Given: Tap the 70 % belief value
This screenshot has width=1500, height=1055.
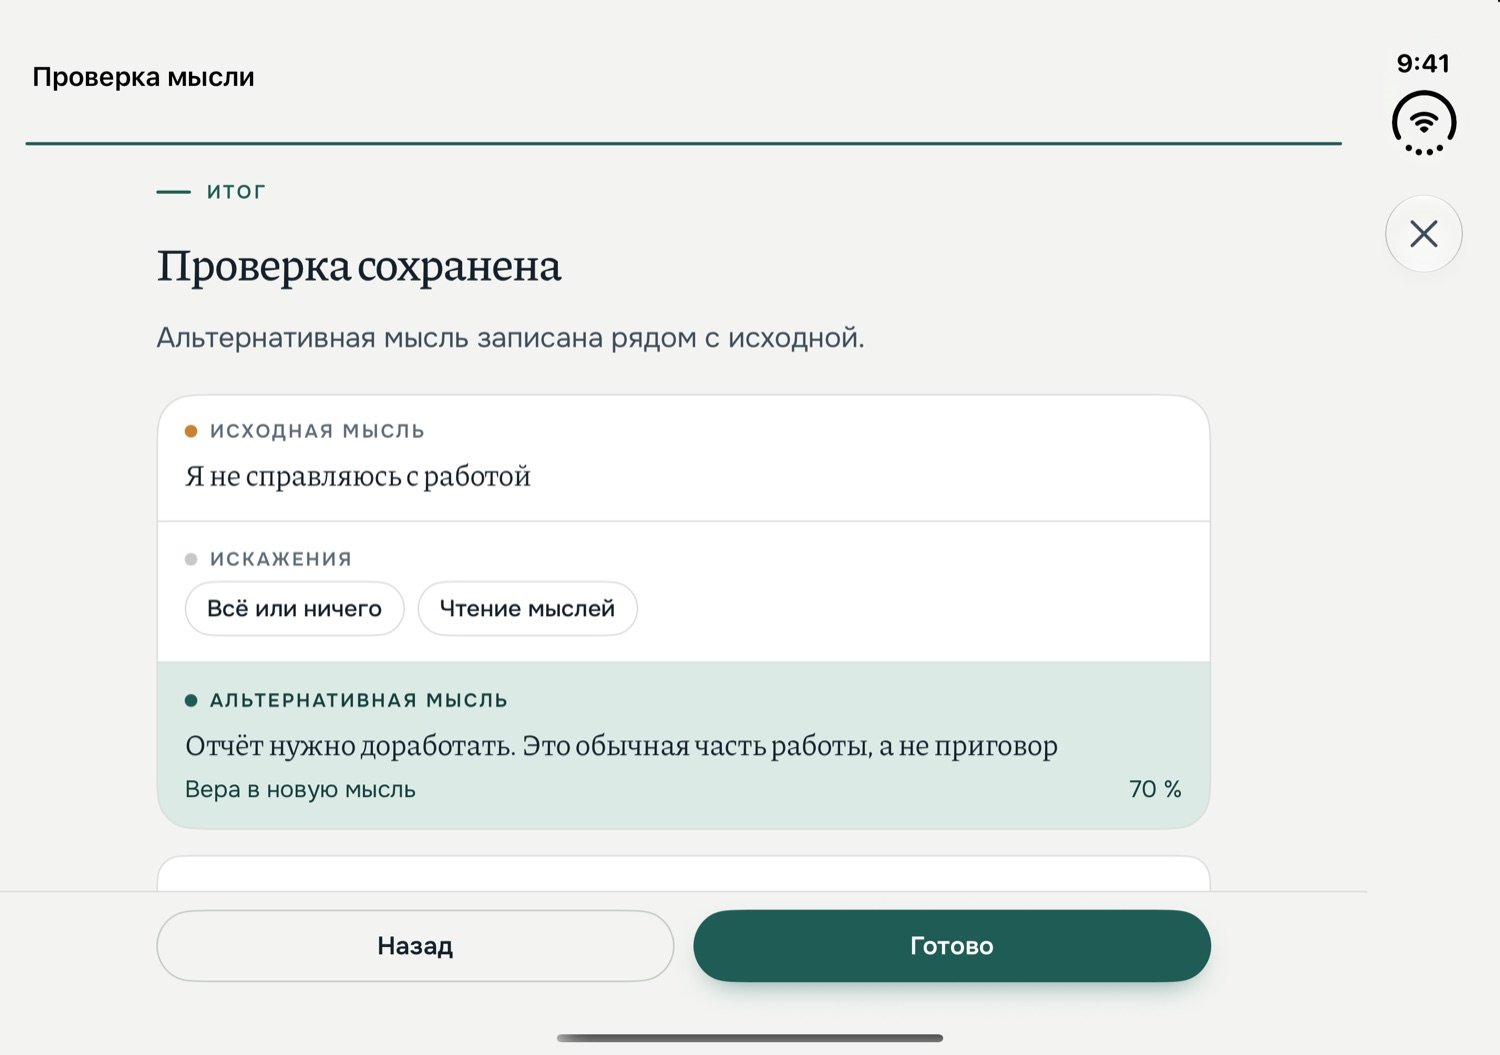Looking at the screenshot, I should [1155, 789].
